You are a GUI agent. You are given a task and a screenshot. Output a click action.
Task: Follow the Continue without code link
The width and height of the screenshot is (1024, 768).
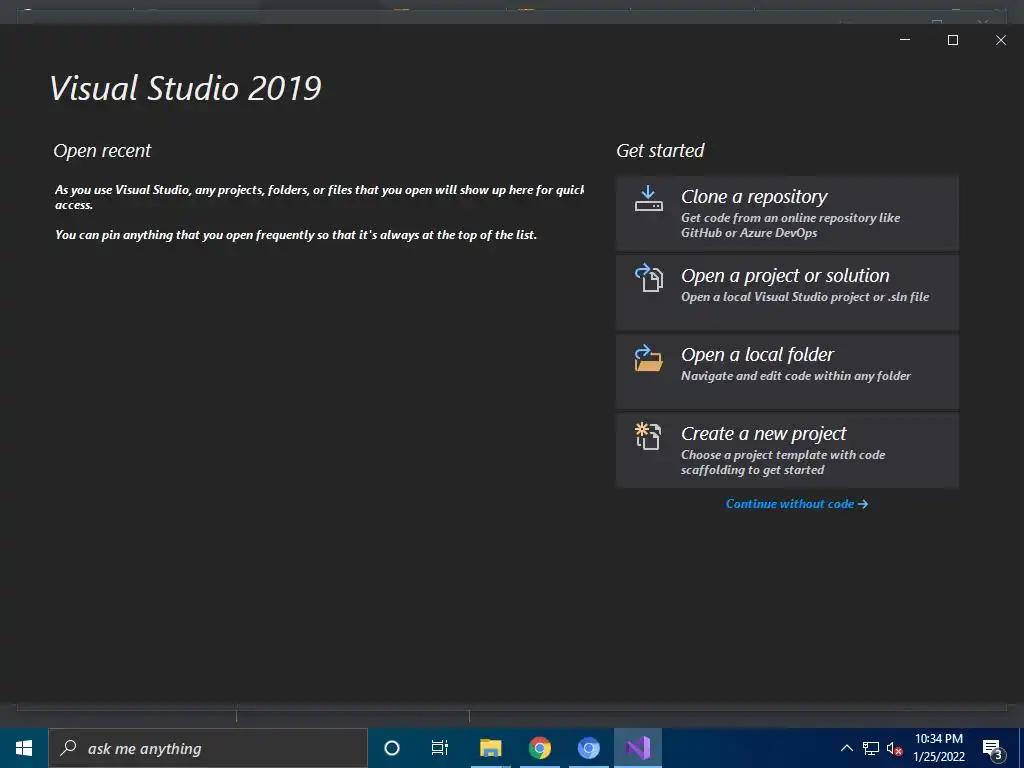797,504
